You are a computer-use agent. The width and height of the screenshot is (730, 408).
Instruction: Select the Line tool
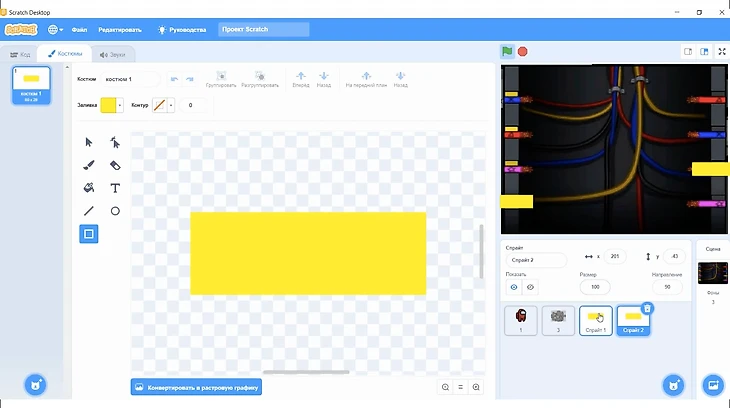pos(89,211)
